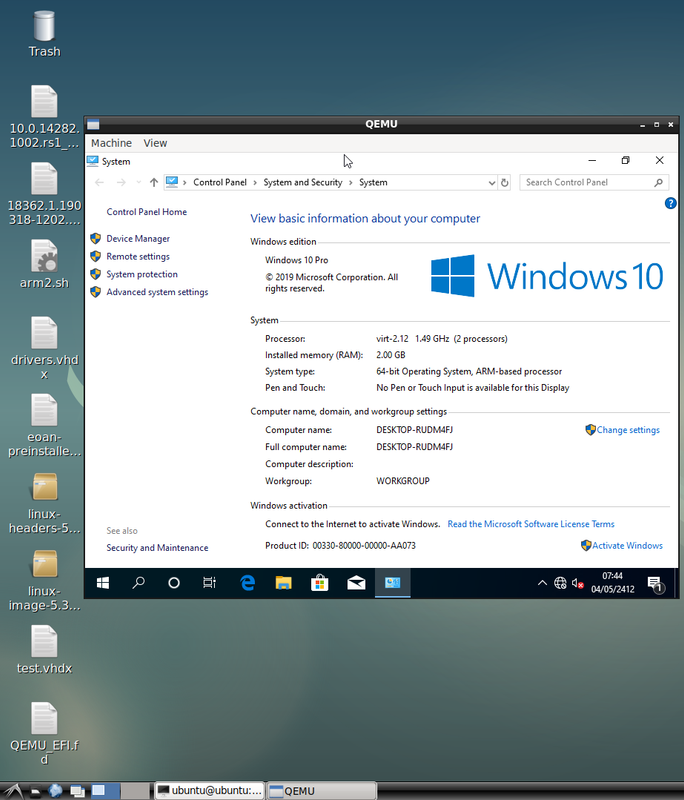Select the eoan-preinstalled file icon
Screen dimensions: 684x800
[x=44, y=426]
